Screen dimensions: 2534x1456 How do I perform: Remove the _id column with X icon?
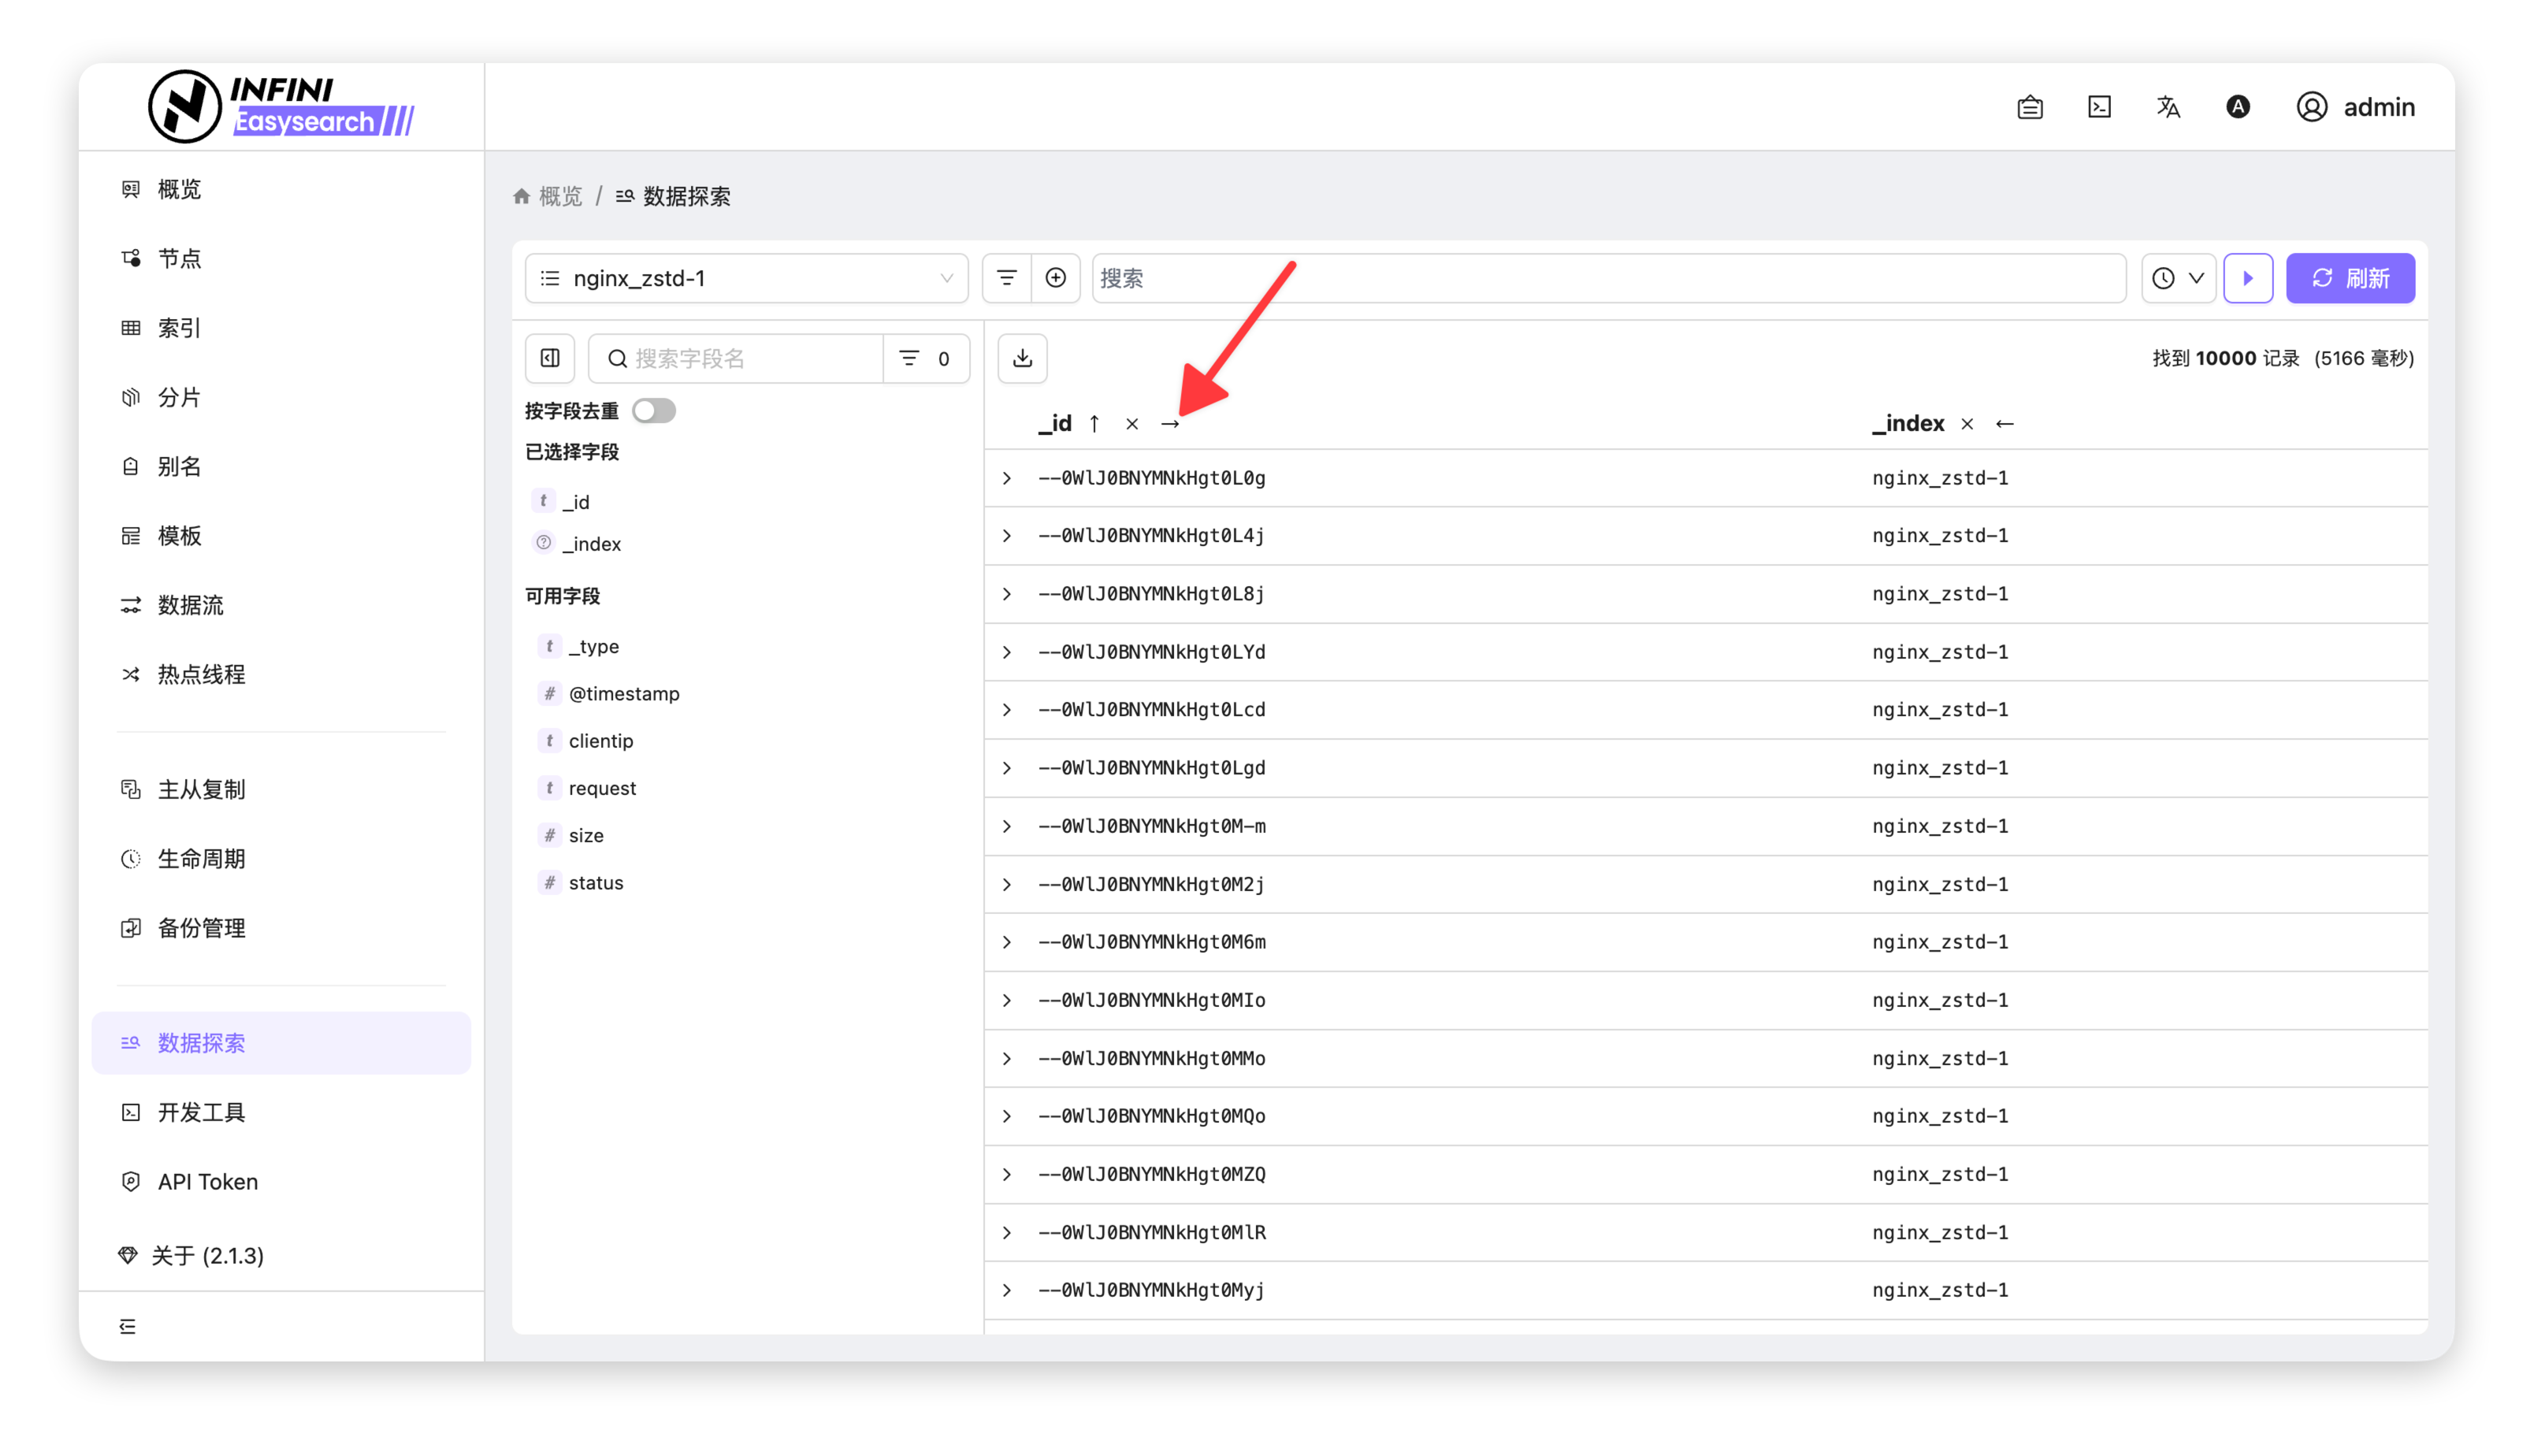(1132, 424)
